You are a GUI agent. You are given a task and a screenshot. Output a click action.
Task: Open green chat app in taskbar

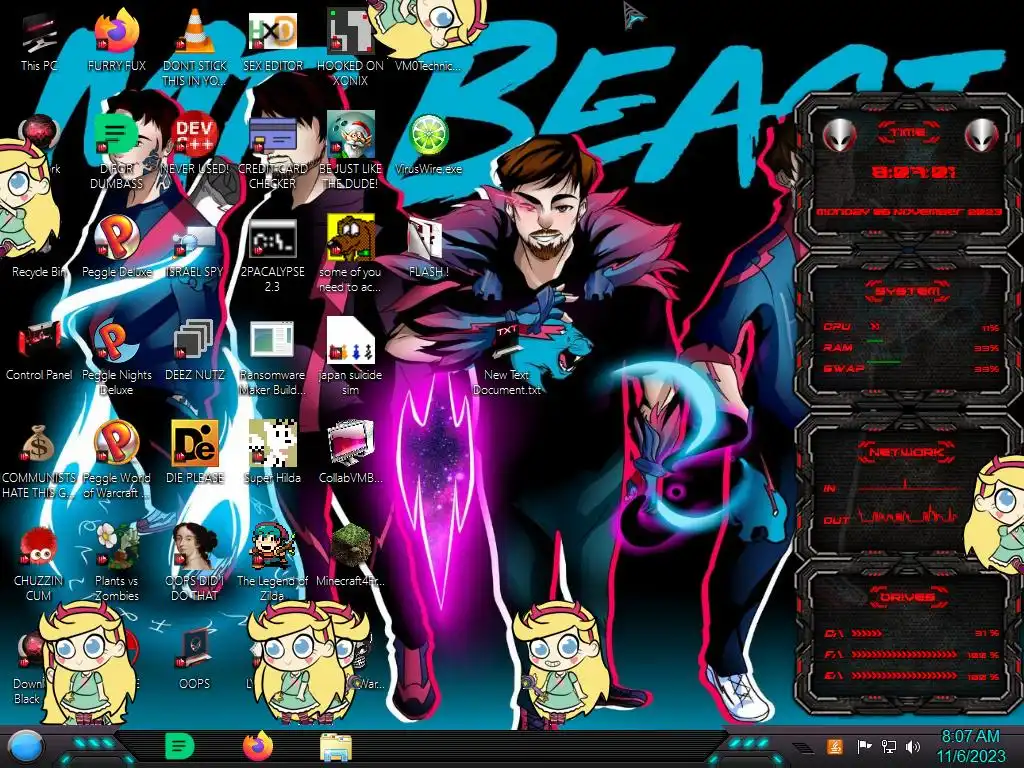[180, 746]
